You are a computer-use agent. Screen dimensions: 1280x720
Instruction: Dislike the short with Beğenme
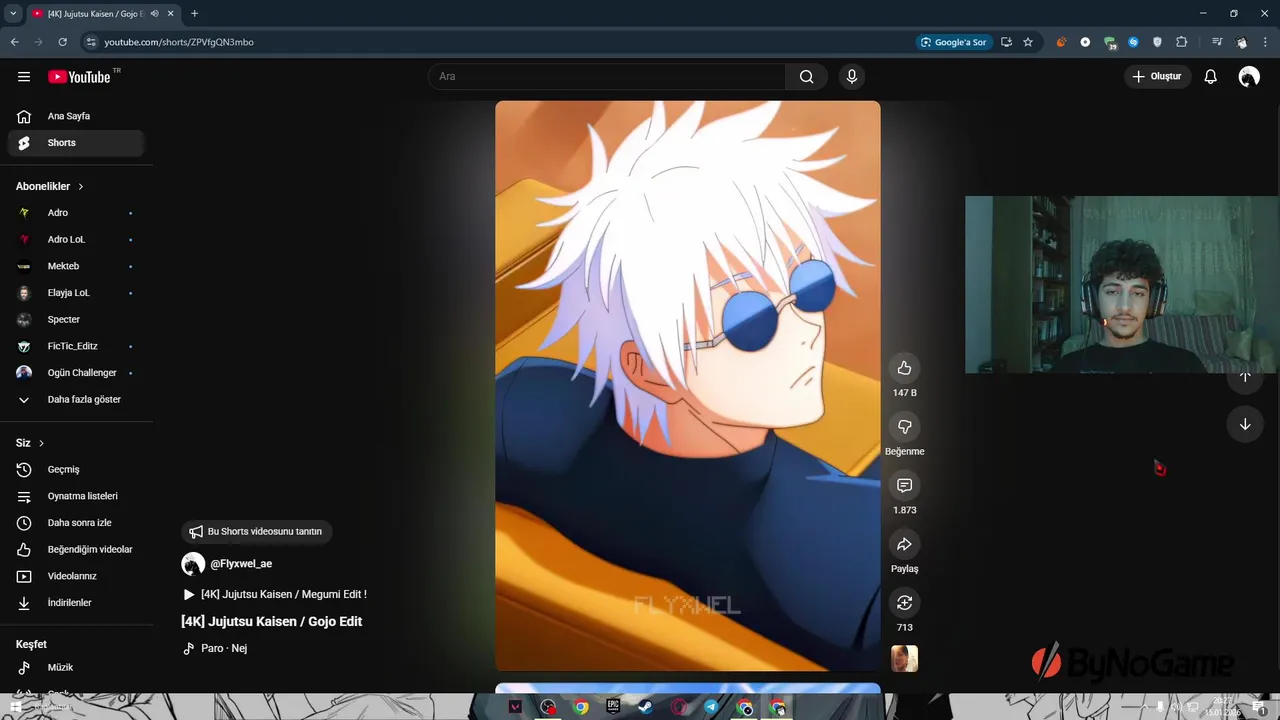click(x=904, y=427)
